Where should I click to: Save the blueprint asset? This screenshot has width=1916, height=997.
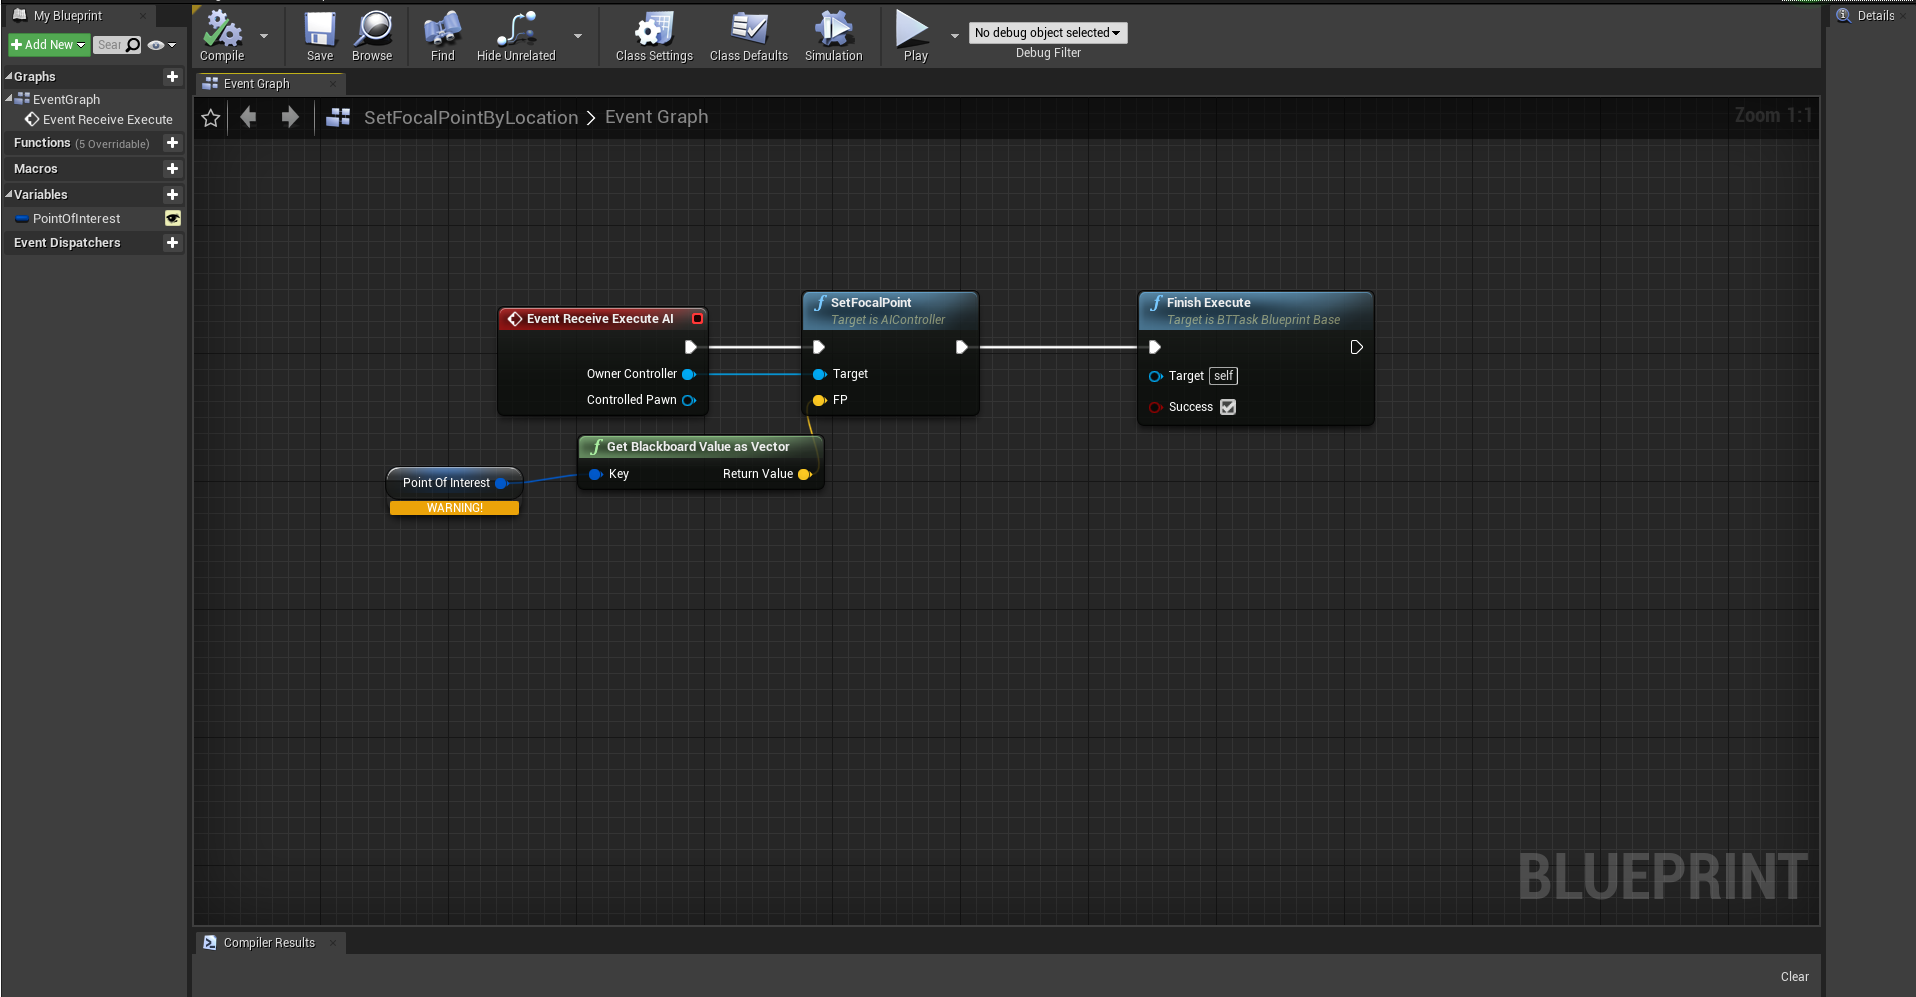point(320,36)
